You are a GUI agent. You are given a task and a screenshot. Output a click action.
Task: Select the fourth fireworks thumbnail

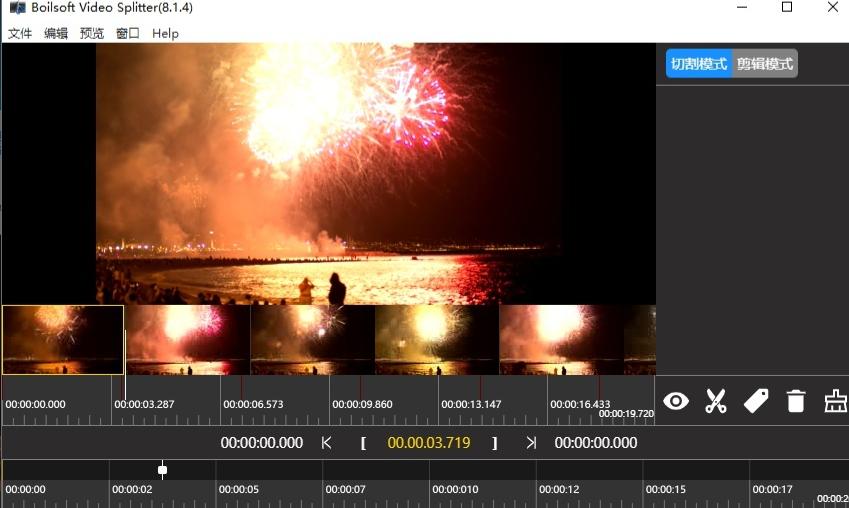[x=437, y=340]
